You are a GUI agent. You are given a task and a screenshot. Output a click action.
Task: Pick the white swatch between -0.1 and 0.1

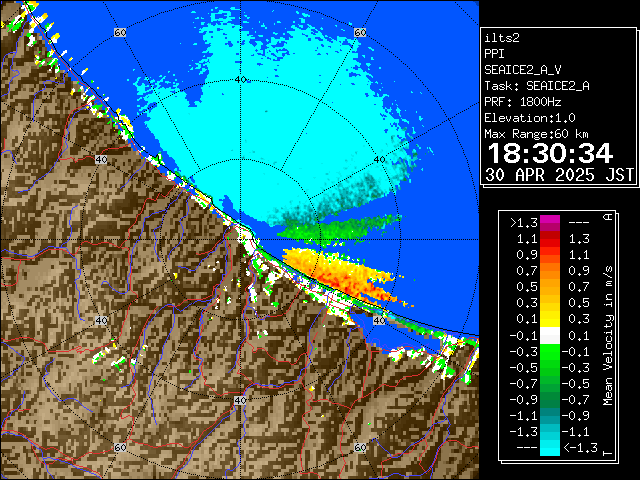pos(550,336)
